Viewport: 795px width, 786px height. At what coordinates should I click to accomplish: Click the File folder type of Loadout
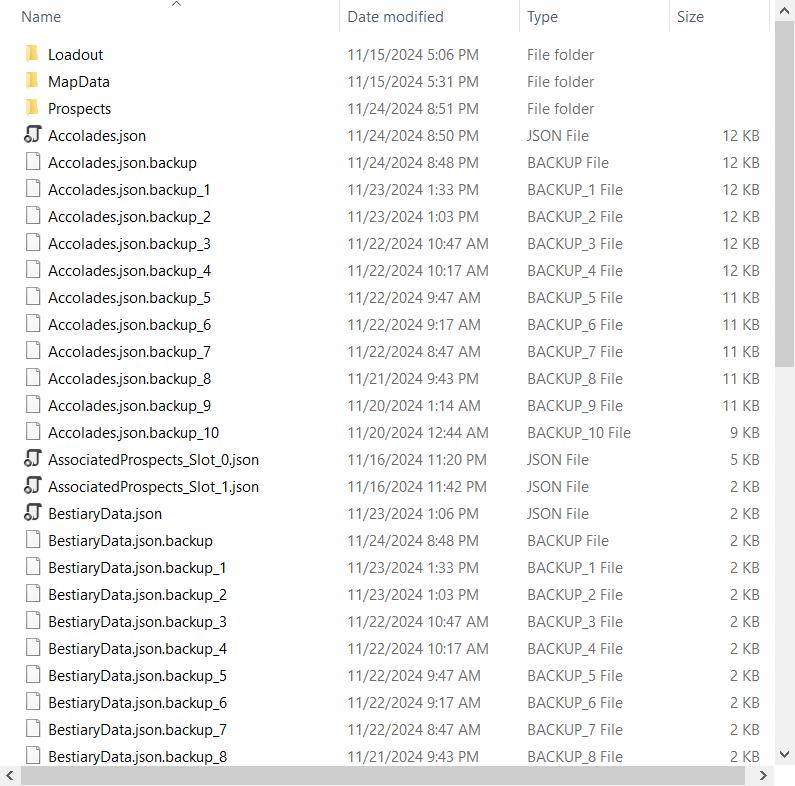pos(560,54)
